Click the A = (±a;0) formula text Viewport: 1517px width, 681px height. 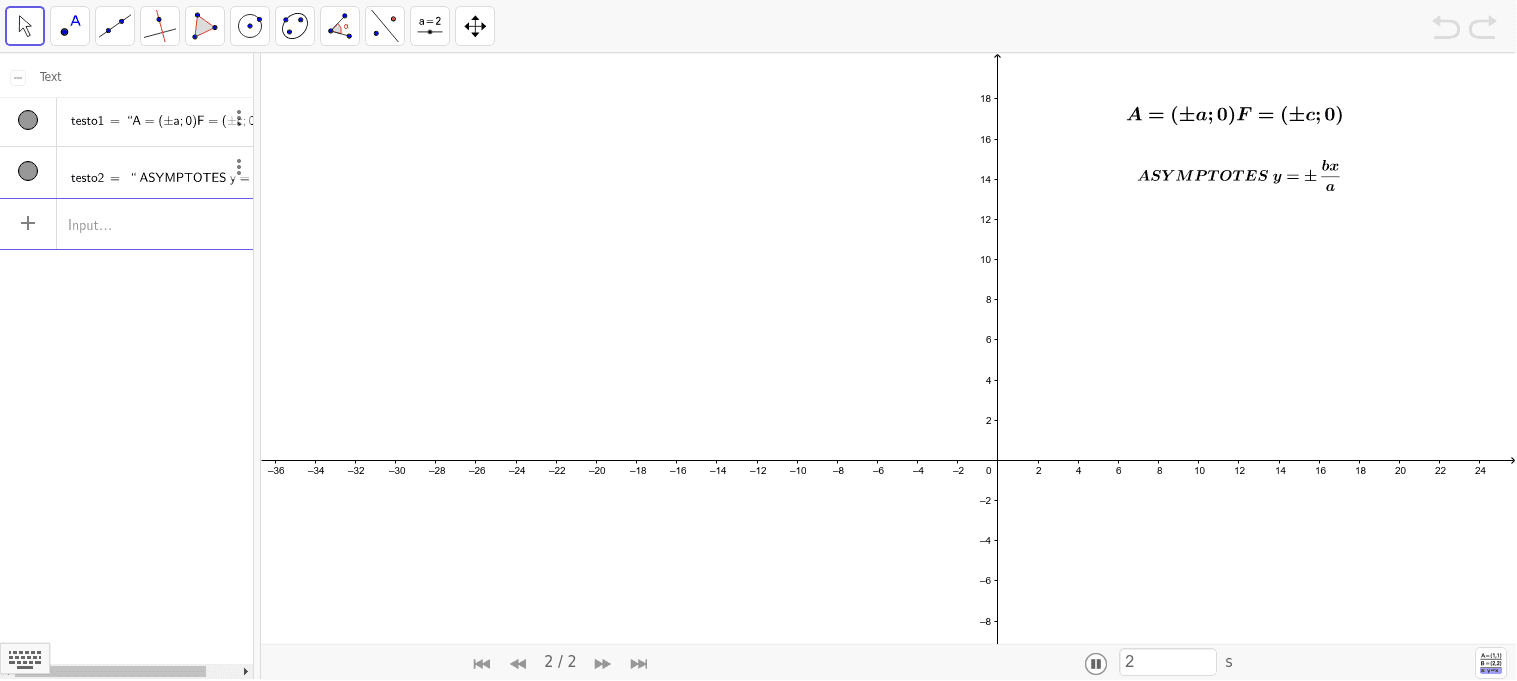(x=1235, y=115)
